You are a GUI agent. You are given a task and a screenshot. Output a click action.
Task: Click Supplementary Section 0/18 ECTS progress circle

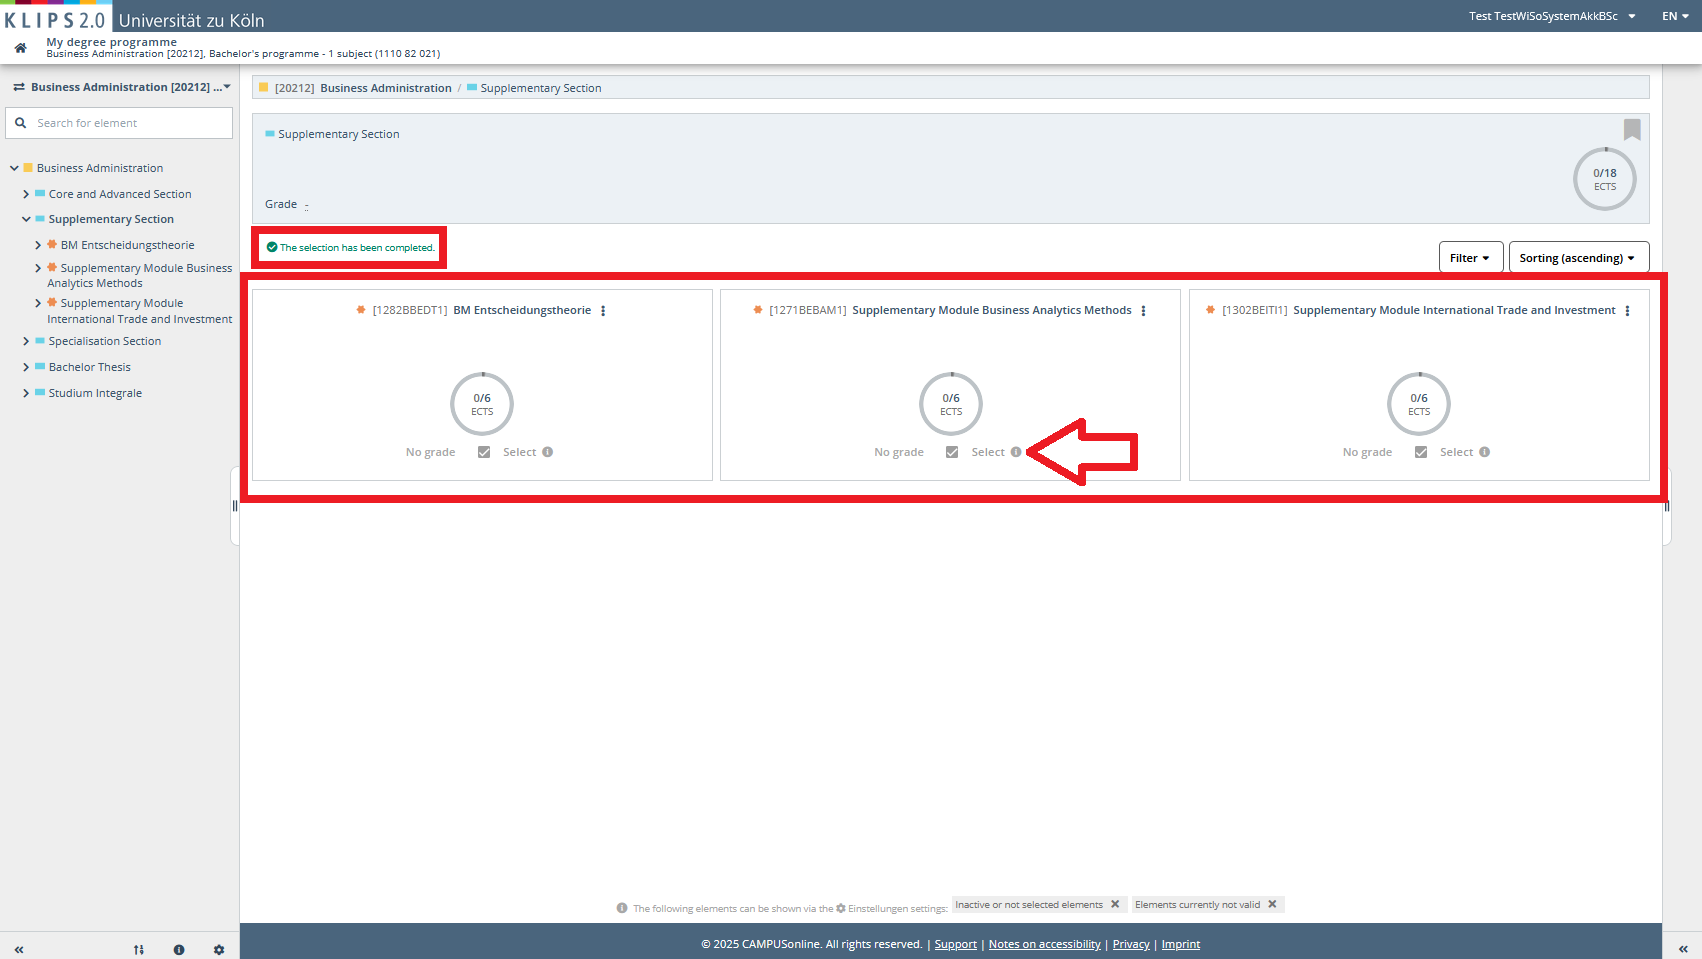pyautogui.click(x=1605, y=179)
